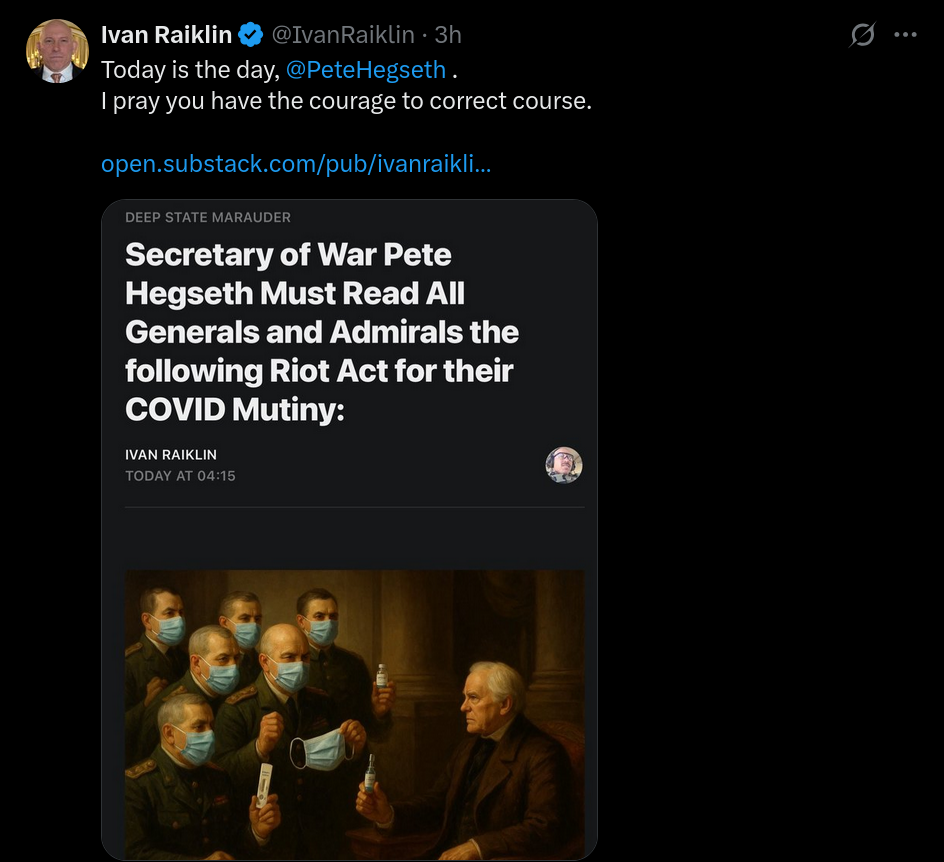Open the open.substack.com link
Screen dimensions: 944x862
click(x=296, y=163)
